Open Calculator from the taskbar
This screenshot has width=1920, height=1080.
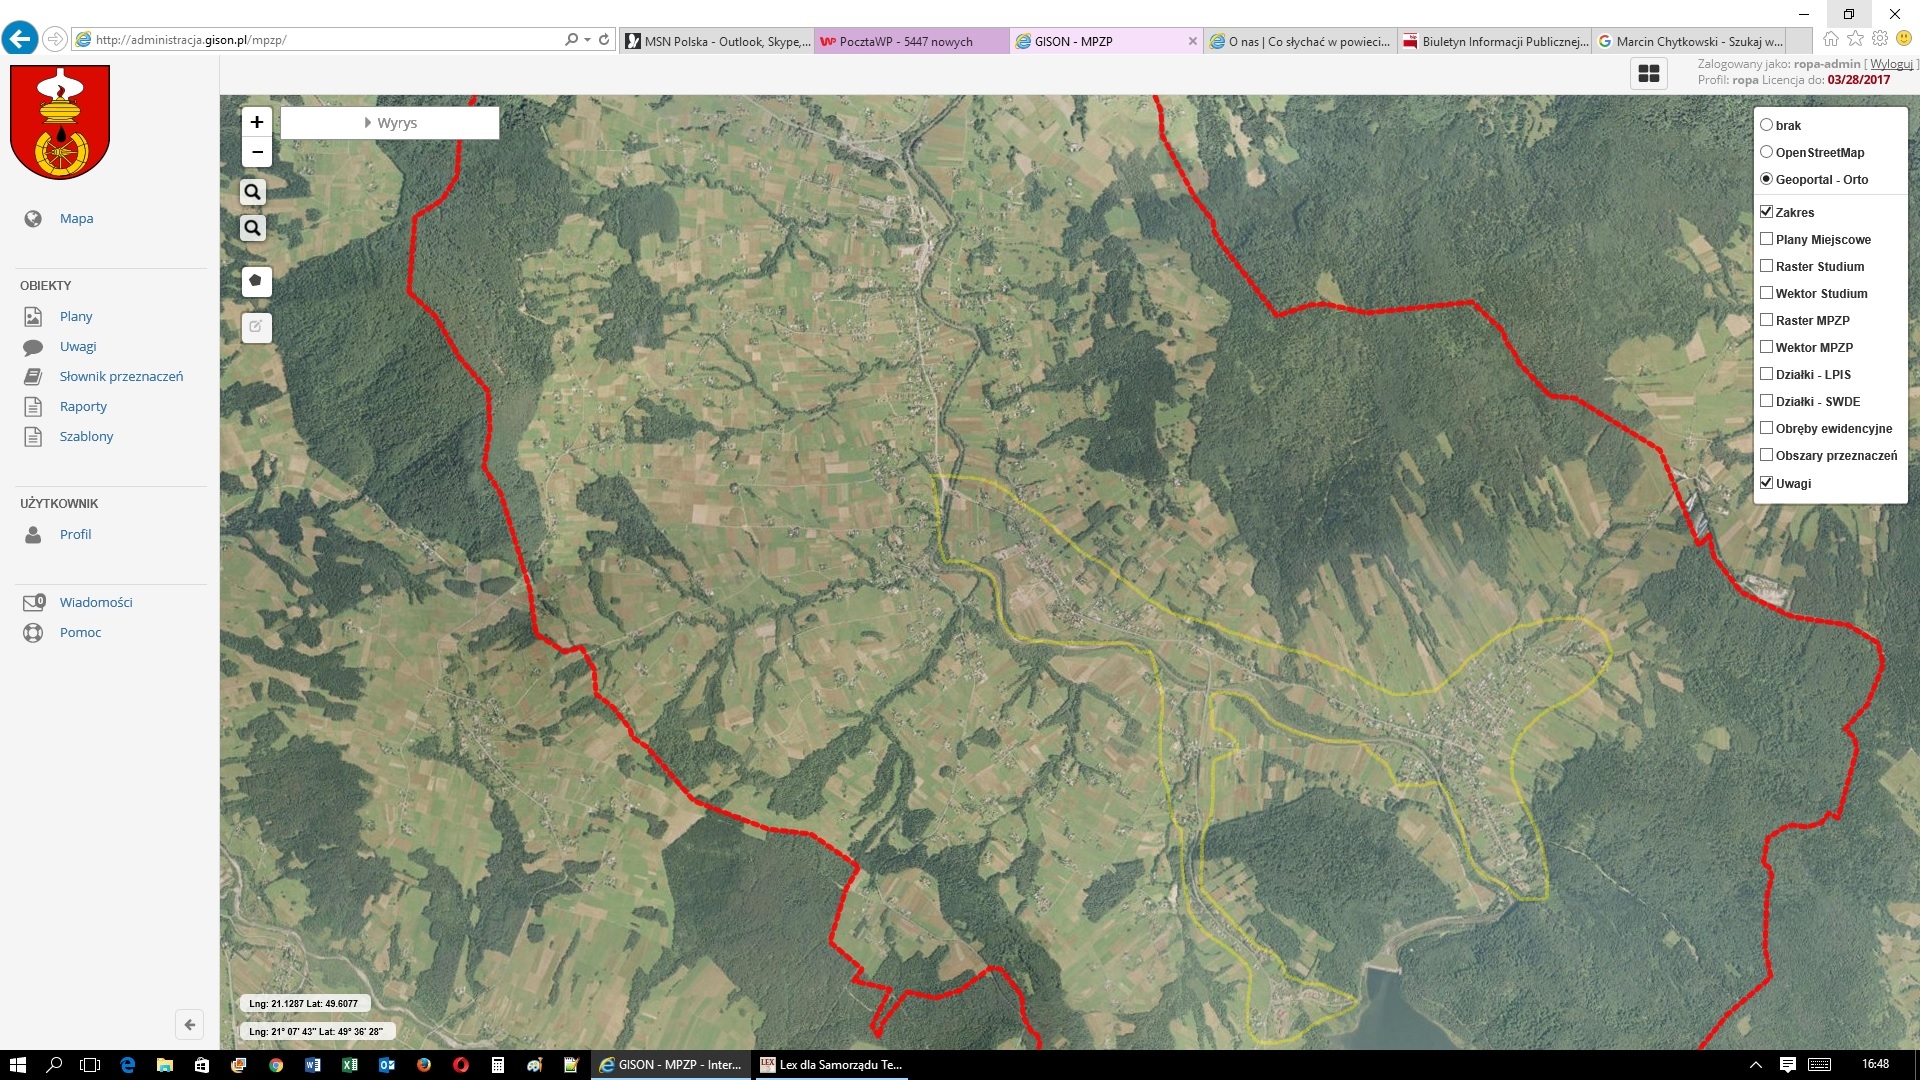(x=497, y=1065)
